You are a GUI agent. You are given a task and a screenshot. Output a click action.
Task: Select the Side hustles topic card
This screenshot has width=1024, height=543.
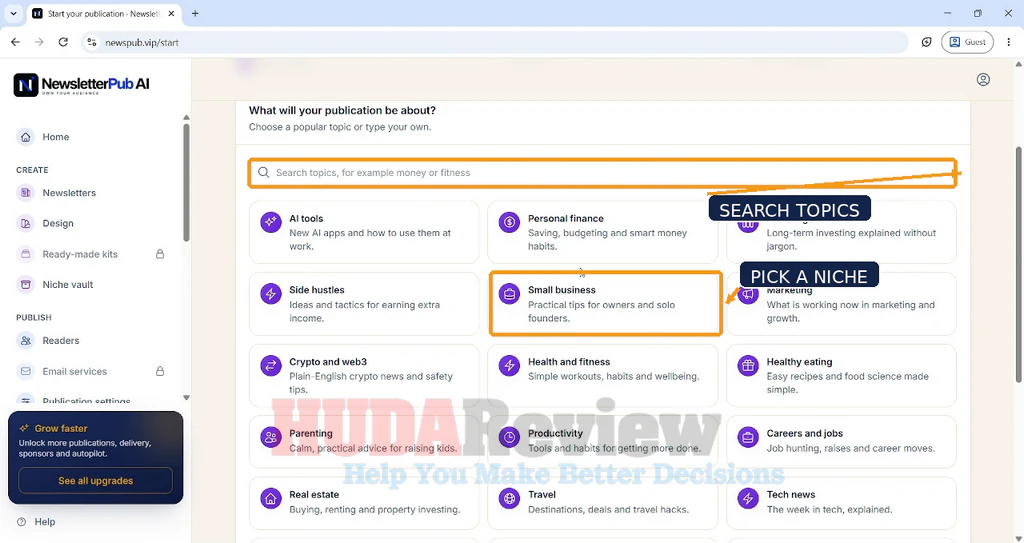click(364, 304)
